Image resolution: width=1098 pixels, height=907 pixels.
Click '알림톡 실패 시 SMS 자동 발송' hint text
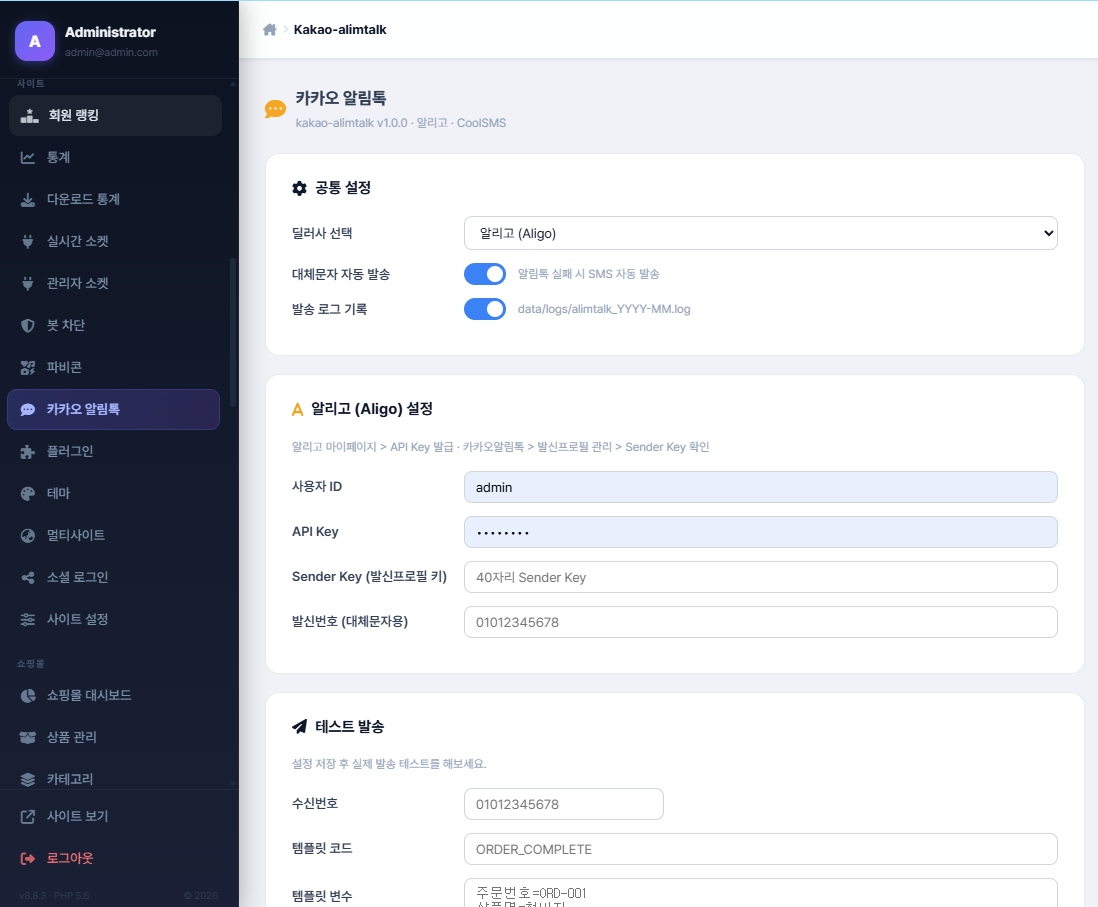[588, 274]
